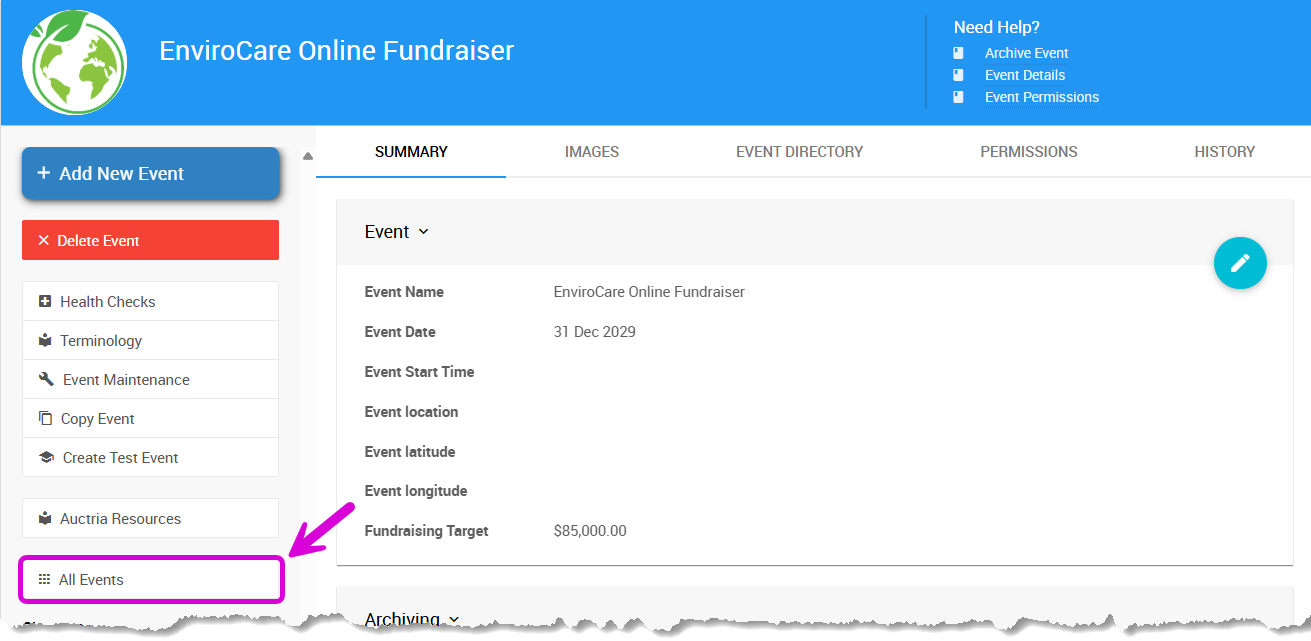View the History tab

point(1224,152)
